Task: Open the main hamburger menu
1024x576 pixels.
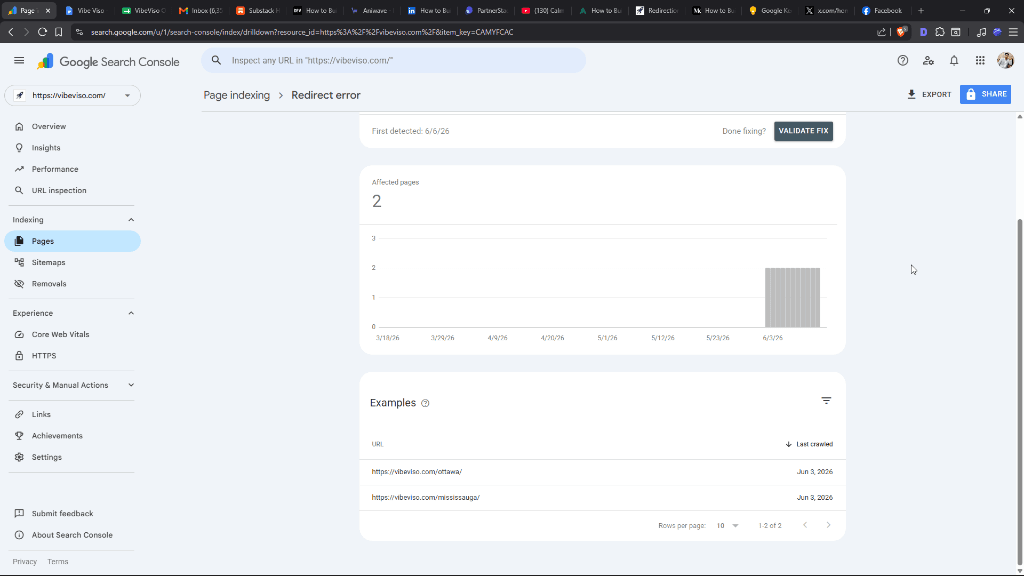Action: (19, 61)
